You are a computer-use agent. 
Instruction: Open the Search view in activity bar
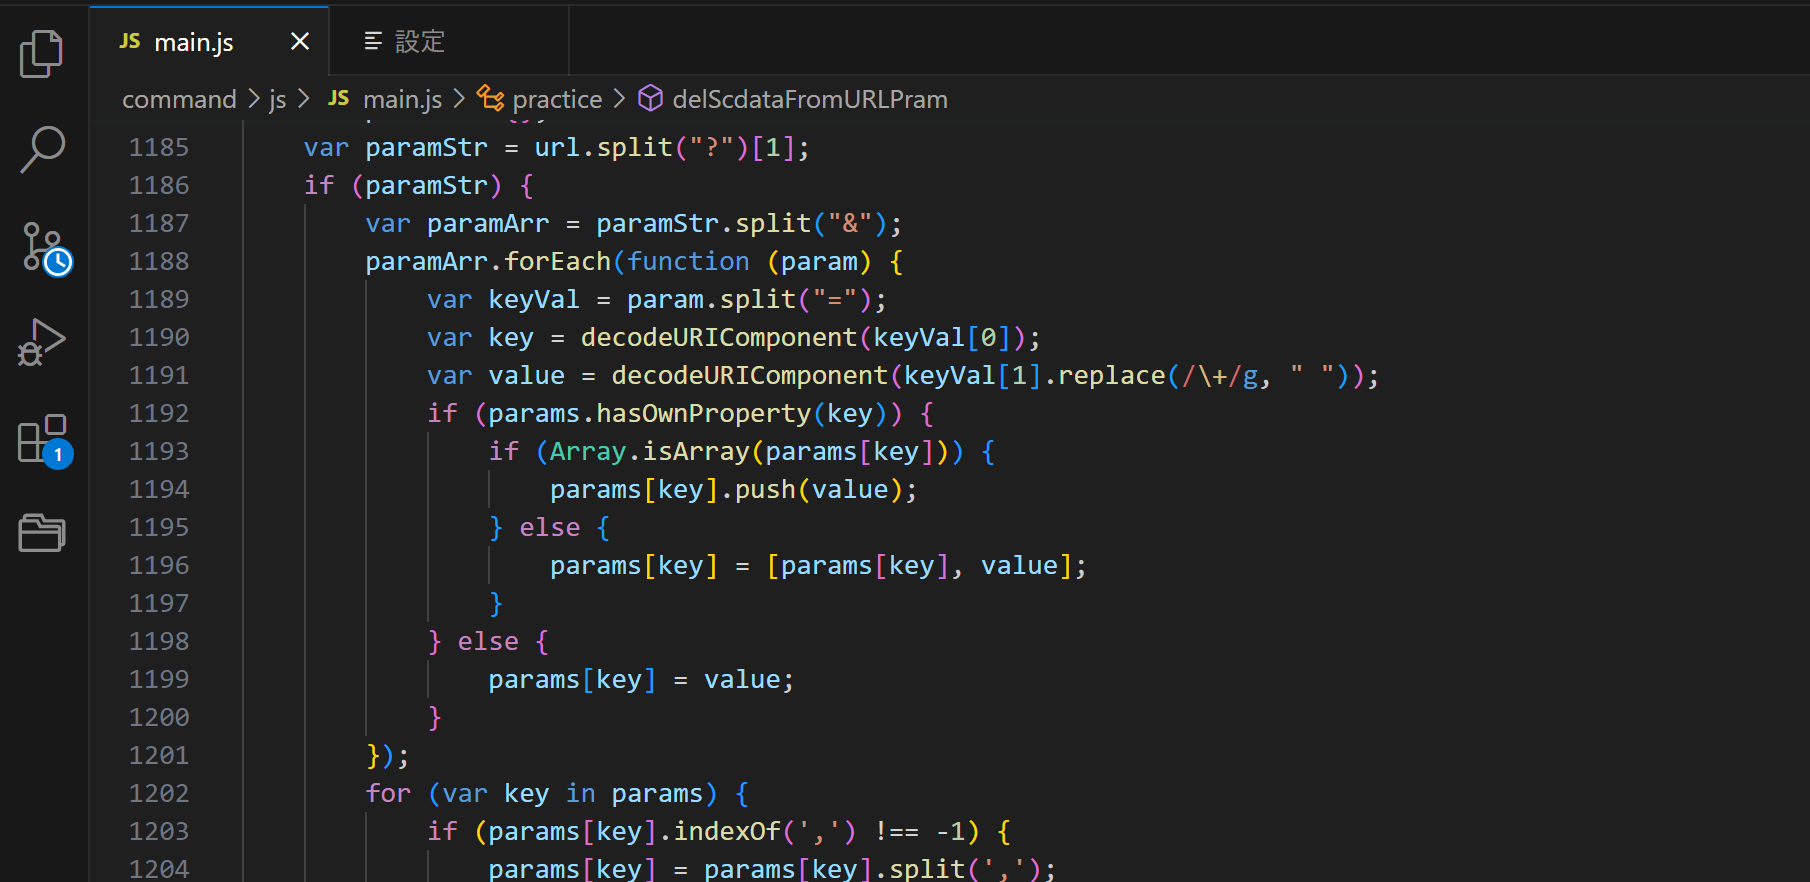pos(42,149)
